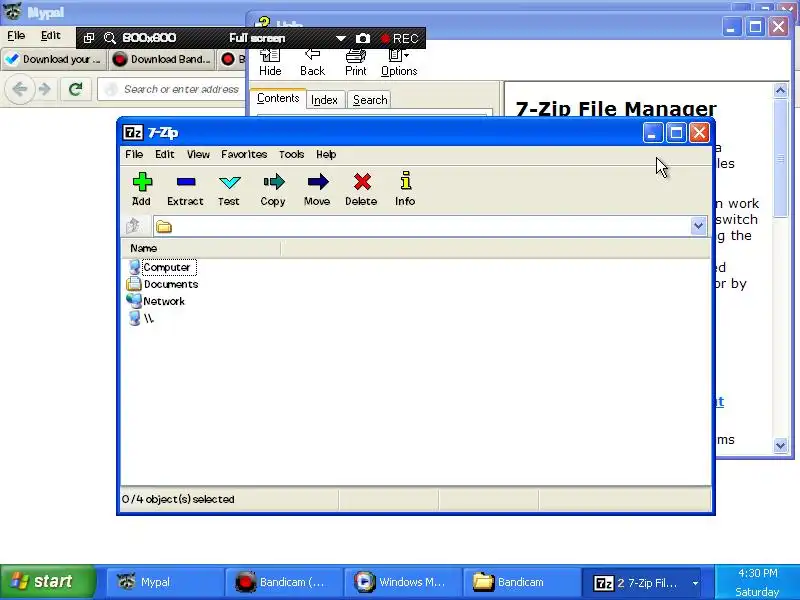The image size is (800, 600).
Task: Open the 7-Zip address path dropdown
Action: pos(698,226)
